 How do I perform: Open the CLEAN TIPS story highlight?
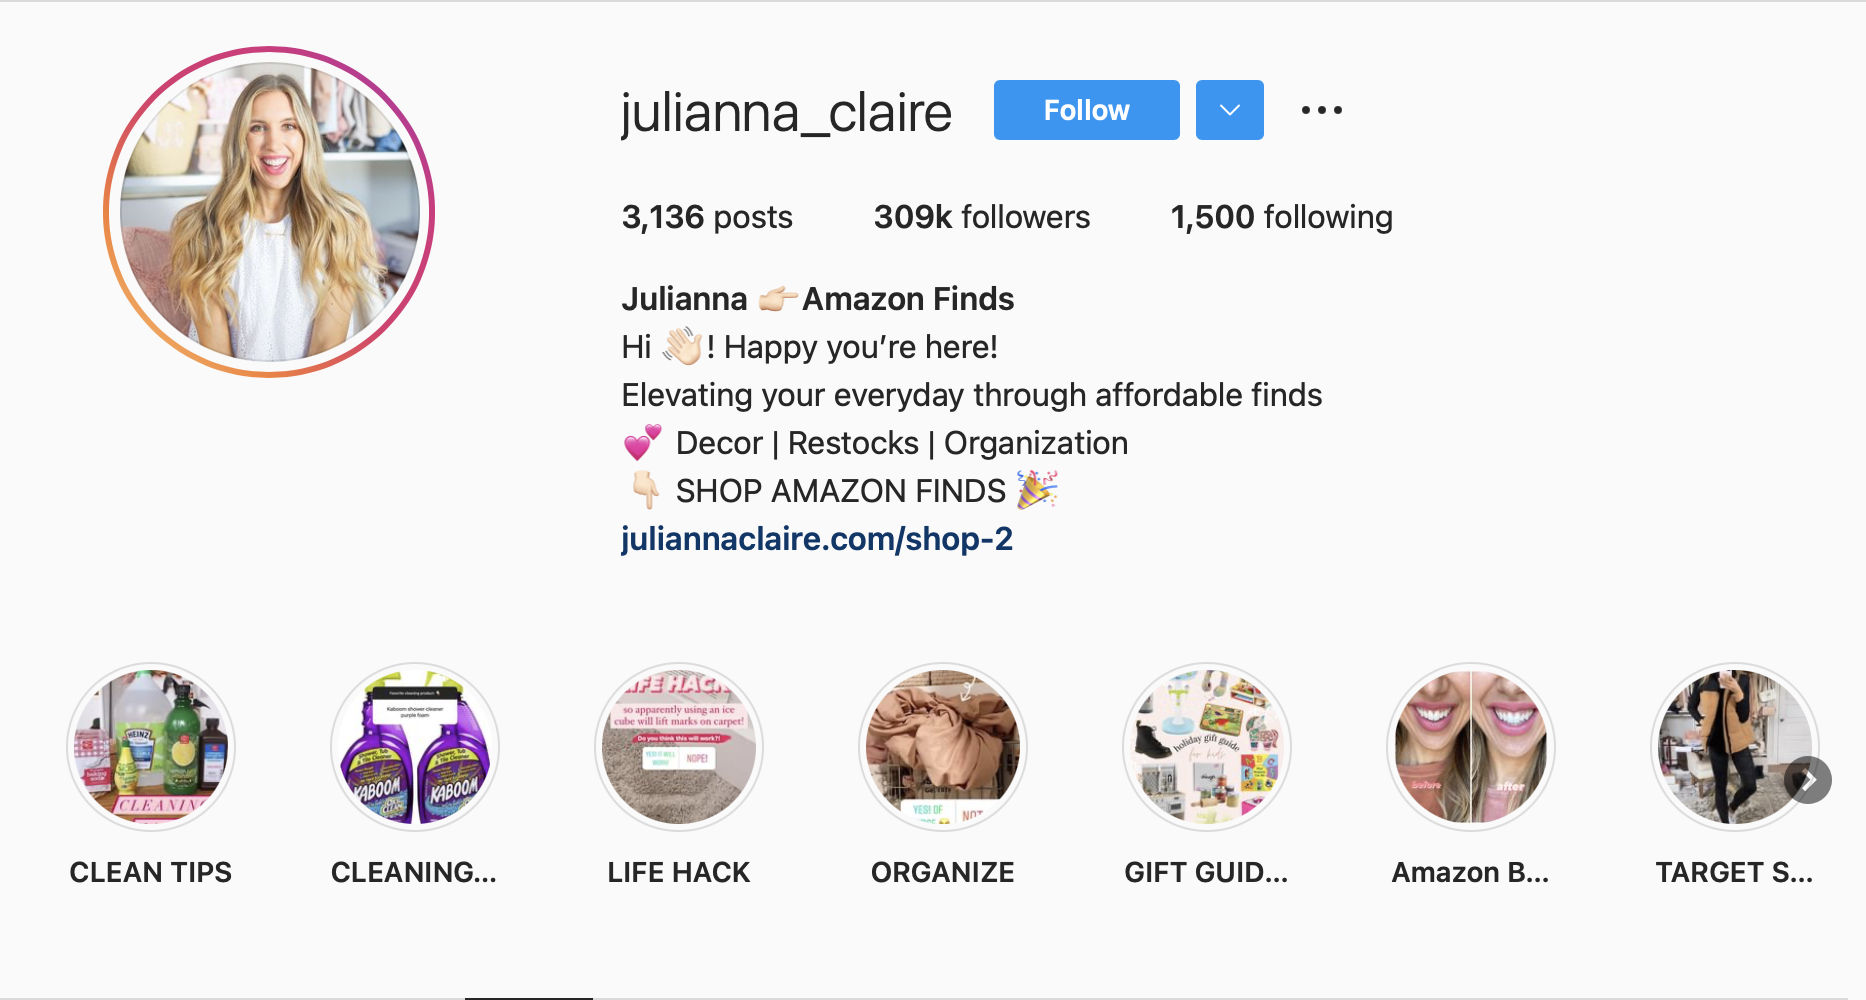click(x=151, y=747)
